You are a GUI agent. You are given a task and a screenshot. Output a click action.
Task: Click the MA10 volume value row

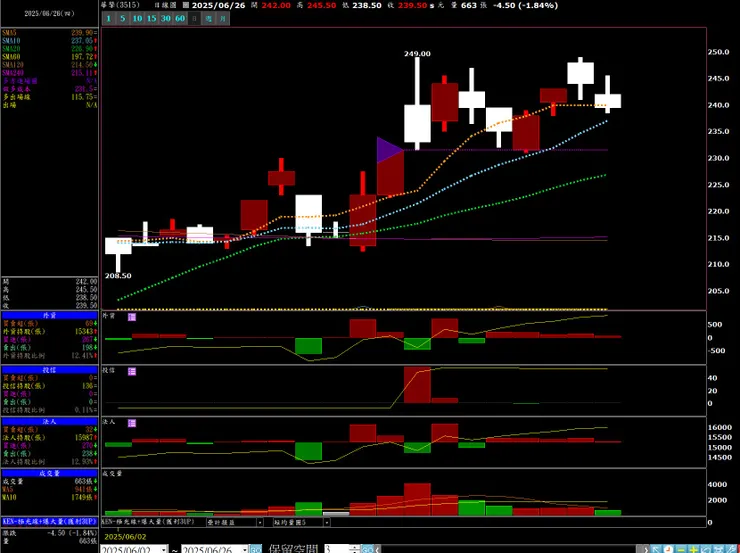point(50,497)
